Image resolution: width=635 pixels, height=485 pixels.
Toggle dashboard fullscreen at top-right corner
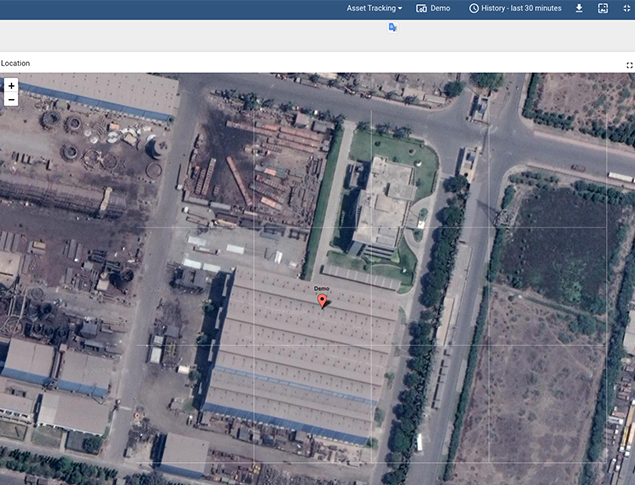(626, 8)
